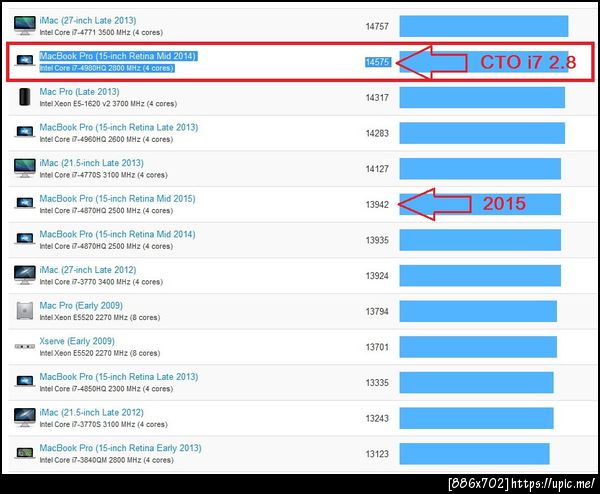Click the Mac Pro Early 2009 tower icon

(24, 310)
